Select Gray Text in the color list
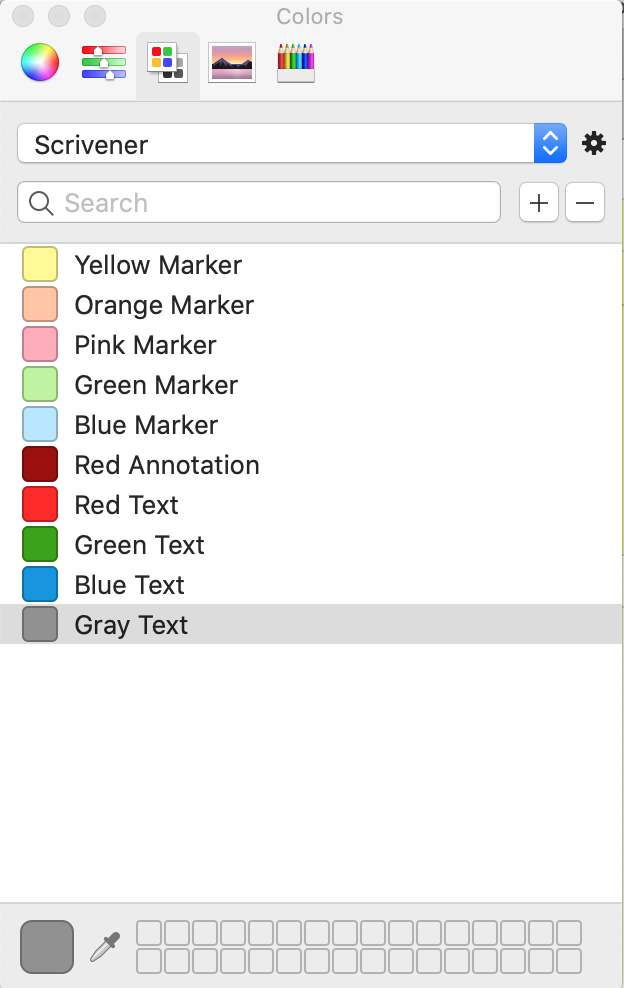624x988 pixels. coord(130,624)
